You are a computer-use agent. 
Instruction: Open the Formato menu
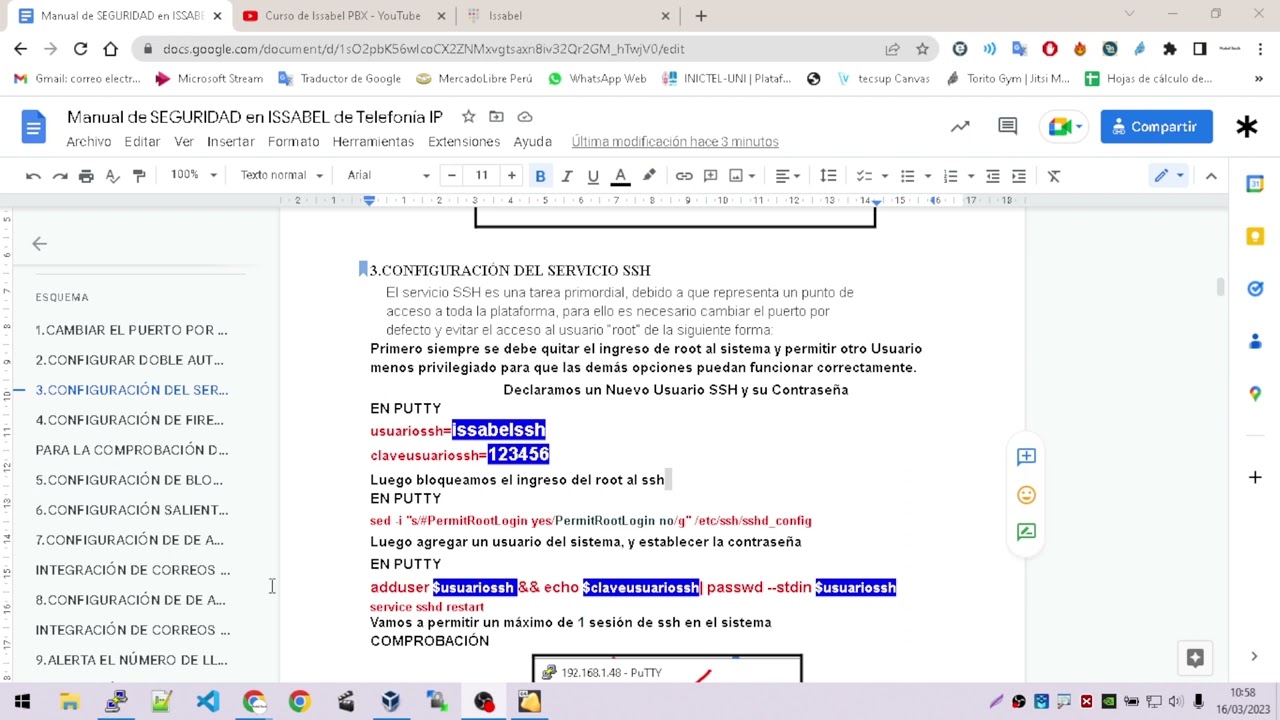(293, 142)
